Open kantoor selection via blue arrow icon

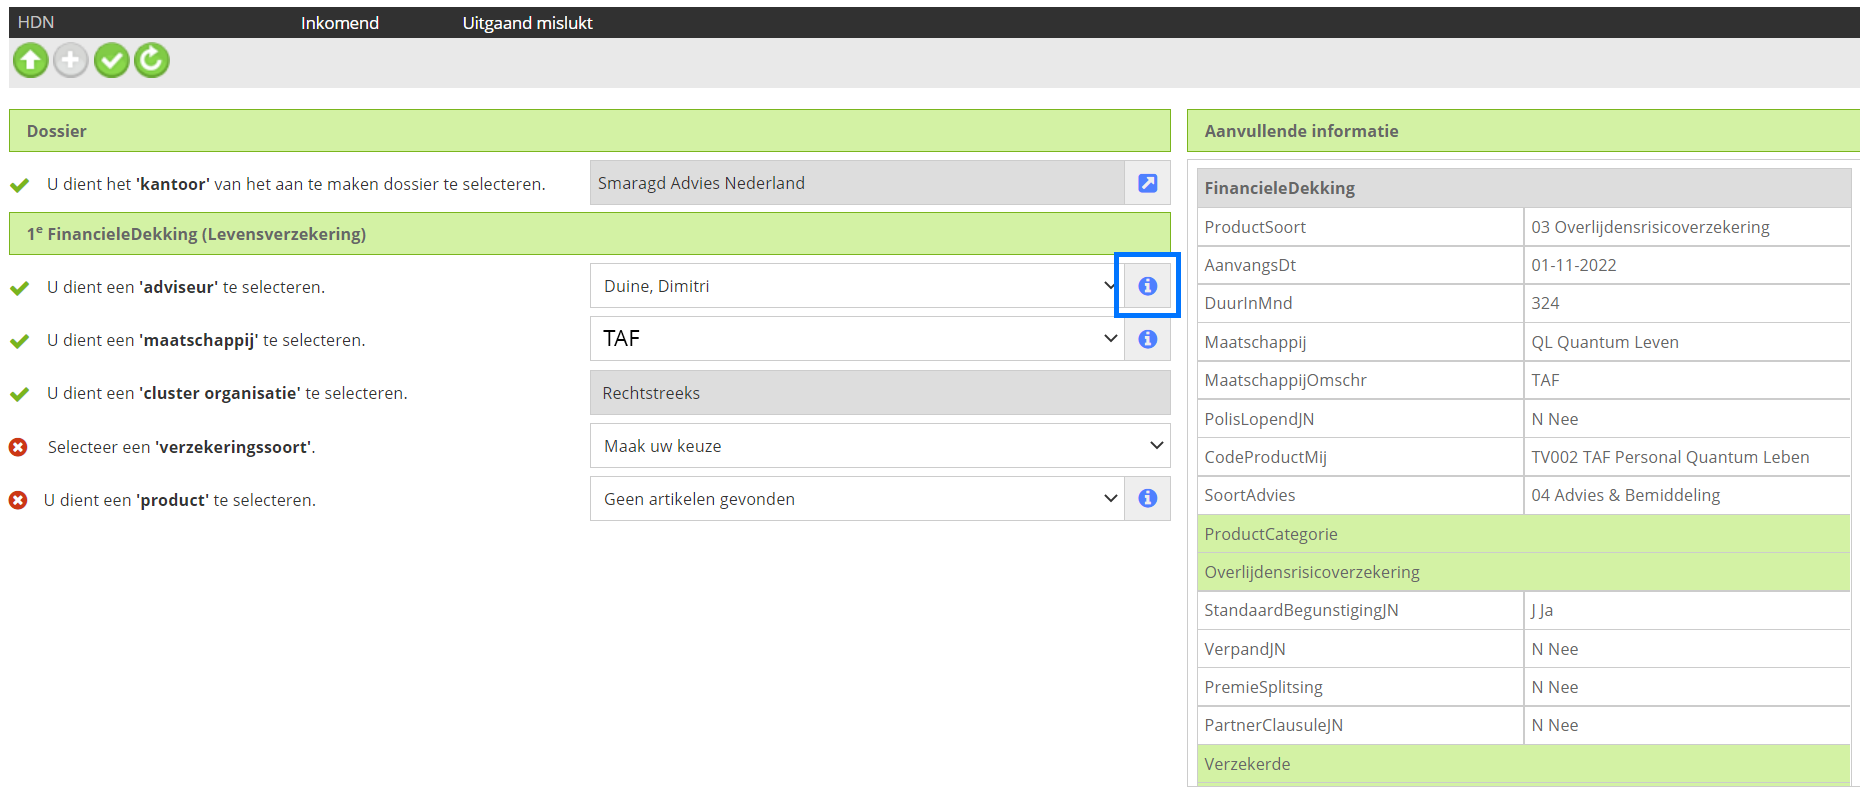click(1147, 183)
